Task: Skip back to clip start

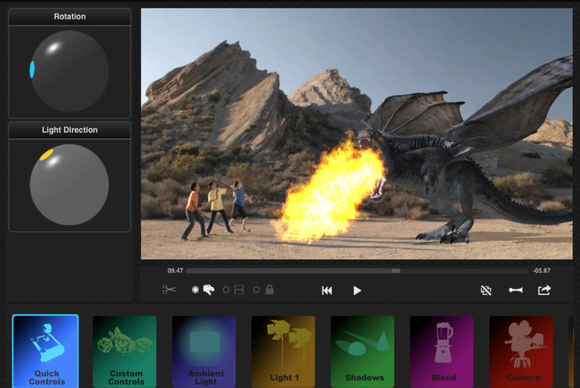Action: [x=327, y=290]
